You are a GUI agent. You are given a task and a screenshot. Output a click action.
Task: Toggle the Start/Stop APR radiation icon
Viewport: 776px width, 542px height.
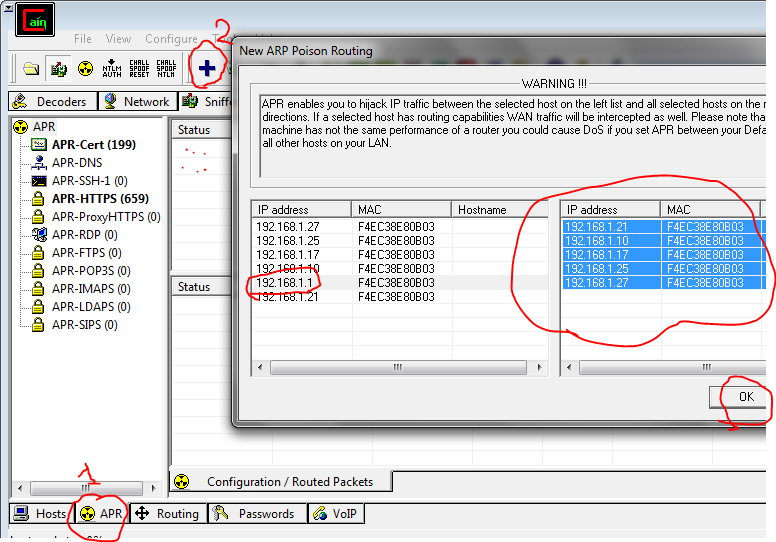click(x=86, y=68)
